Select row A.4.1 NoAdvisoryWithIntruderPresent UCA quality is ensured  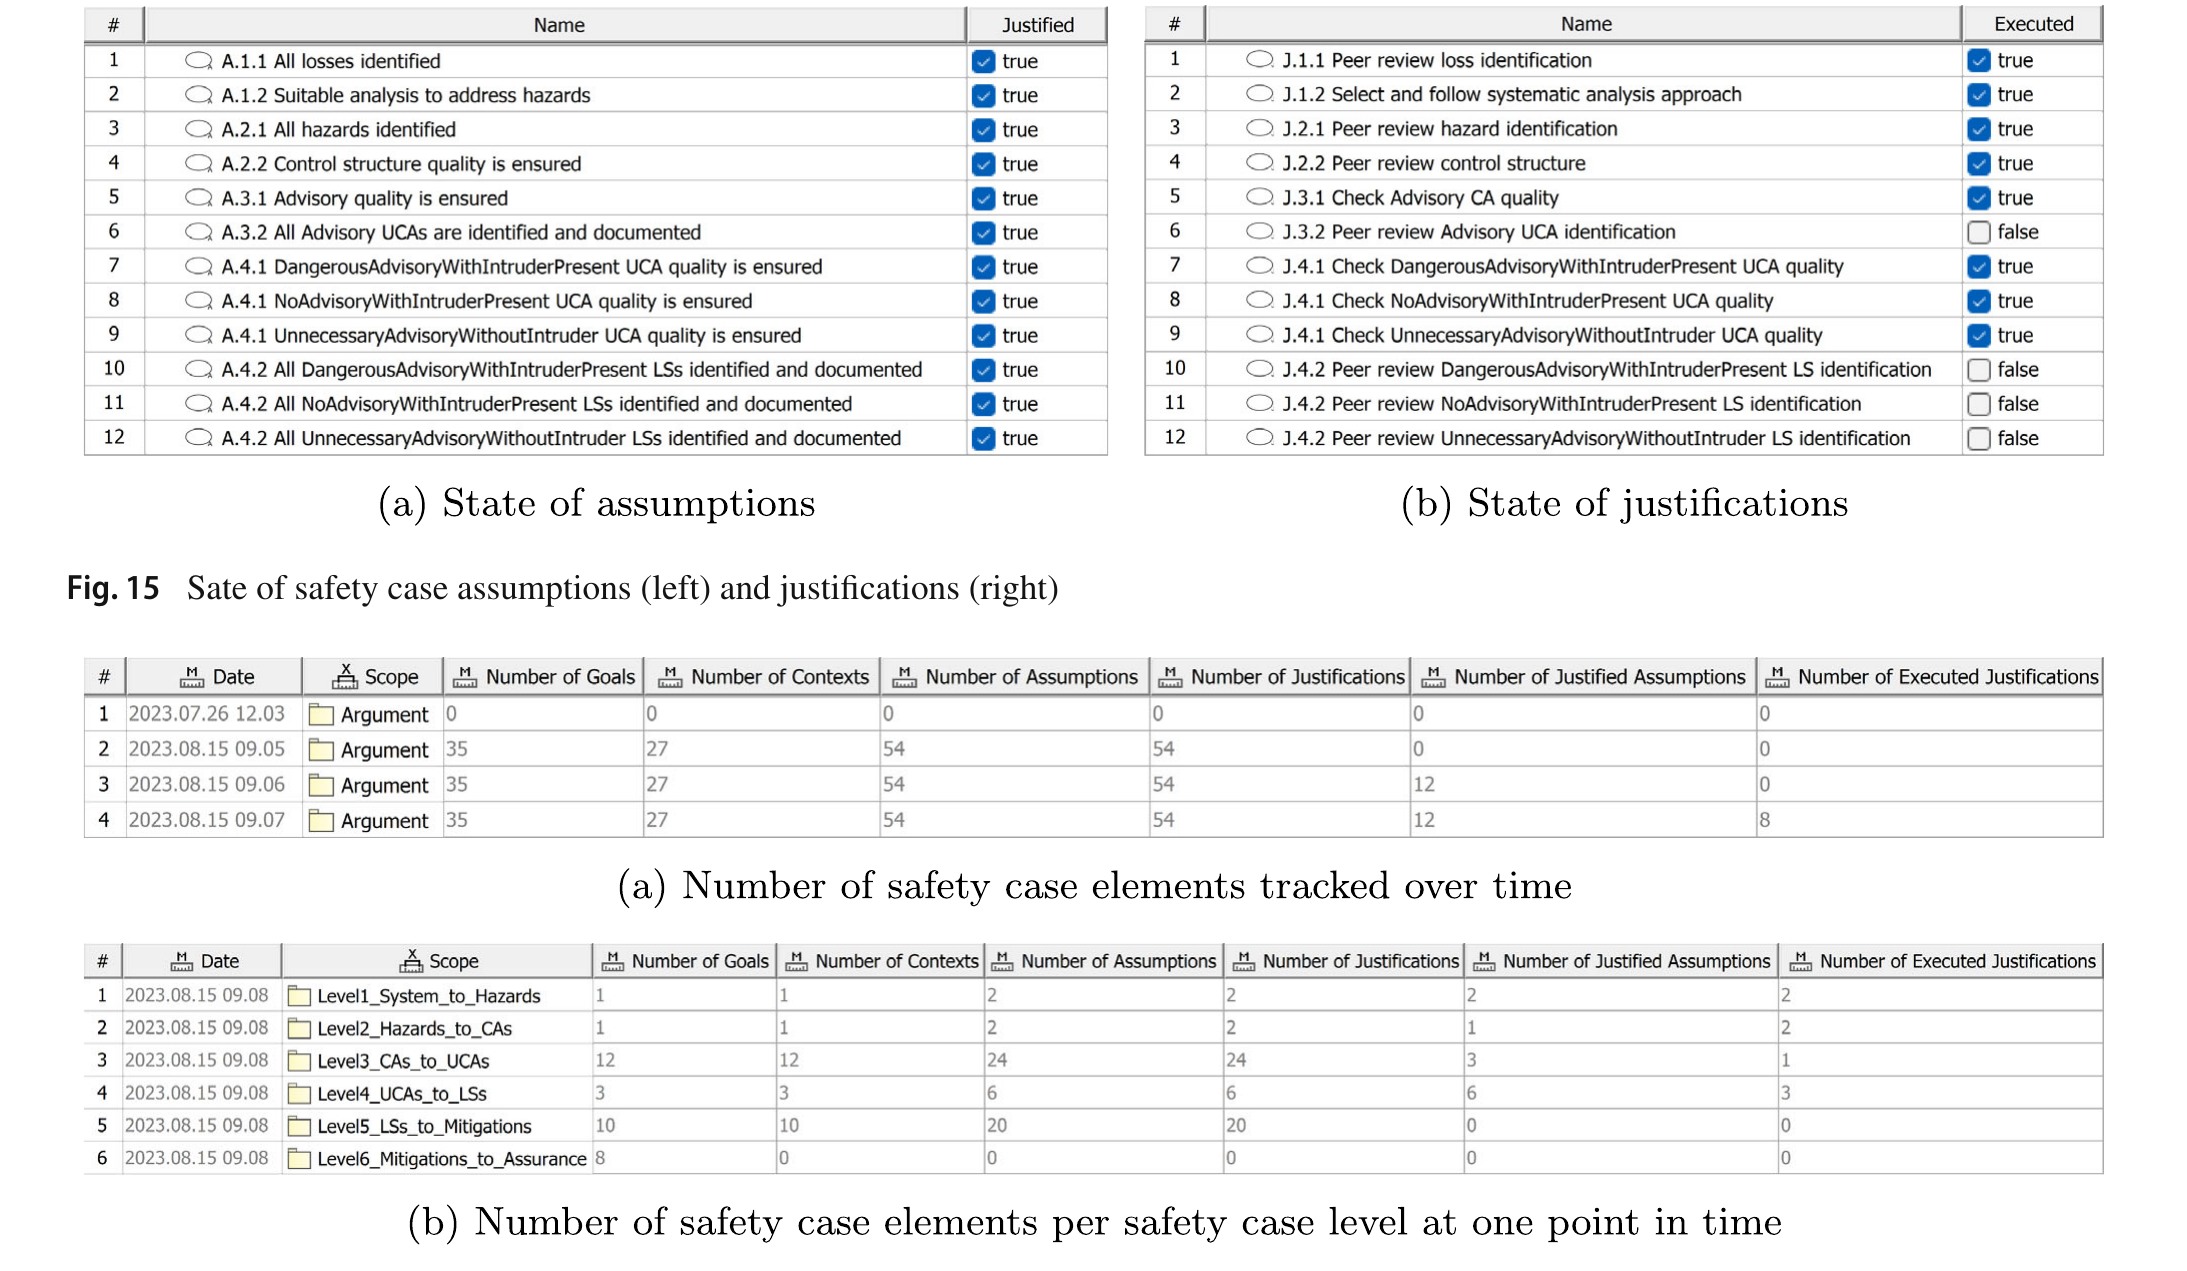[x=596, y=301]
